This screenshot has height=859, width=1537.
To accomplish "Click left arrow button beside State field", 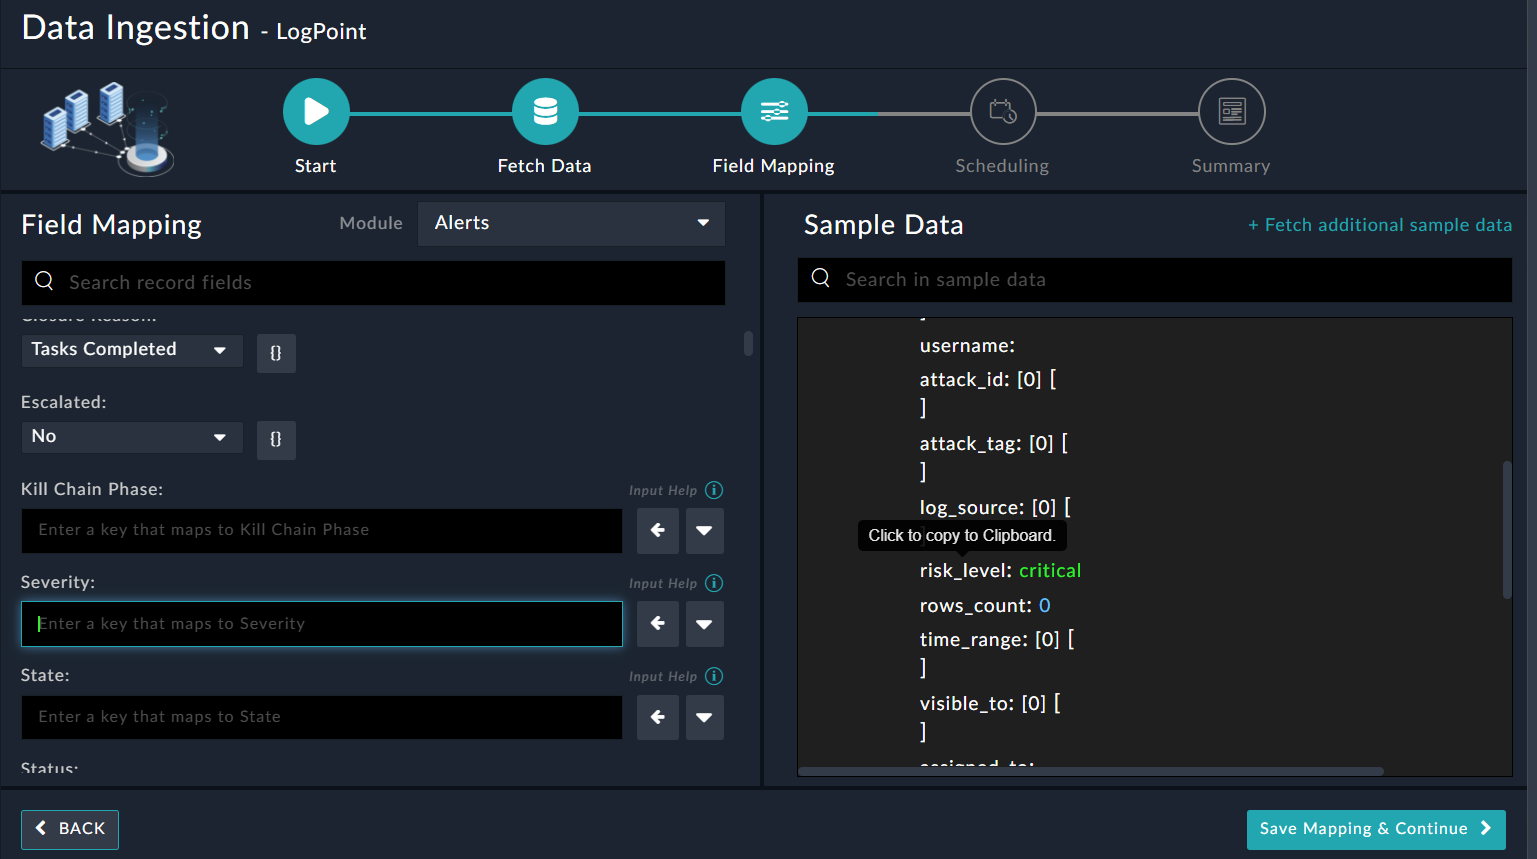I will pos(658,717).
